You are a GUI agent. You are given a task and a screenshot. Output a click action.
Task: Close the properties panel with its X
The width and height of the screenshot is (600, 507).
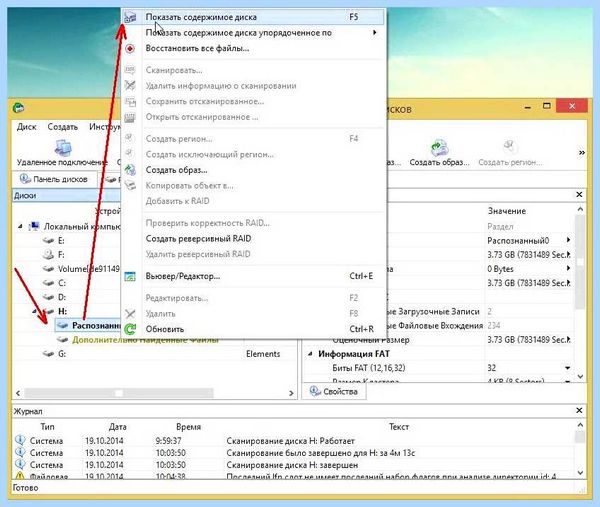coord(579,195)
